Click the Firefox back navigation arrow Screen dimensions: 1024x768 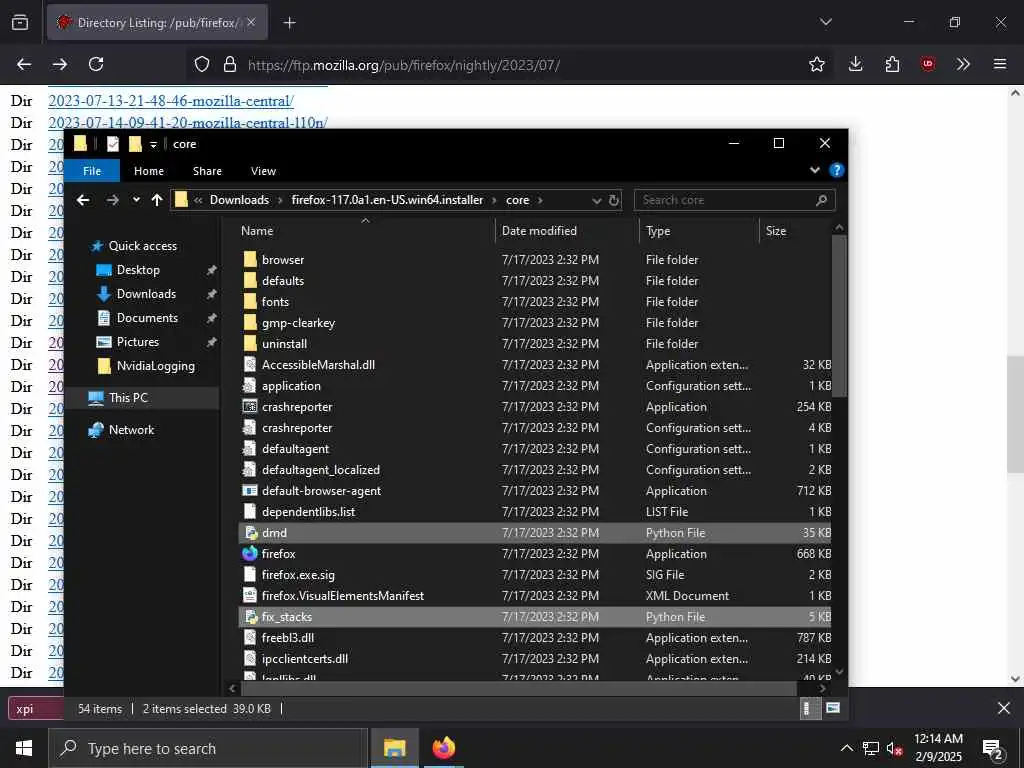tap(24, 64)
